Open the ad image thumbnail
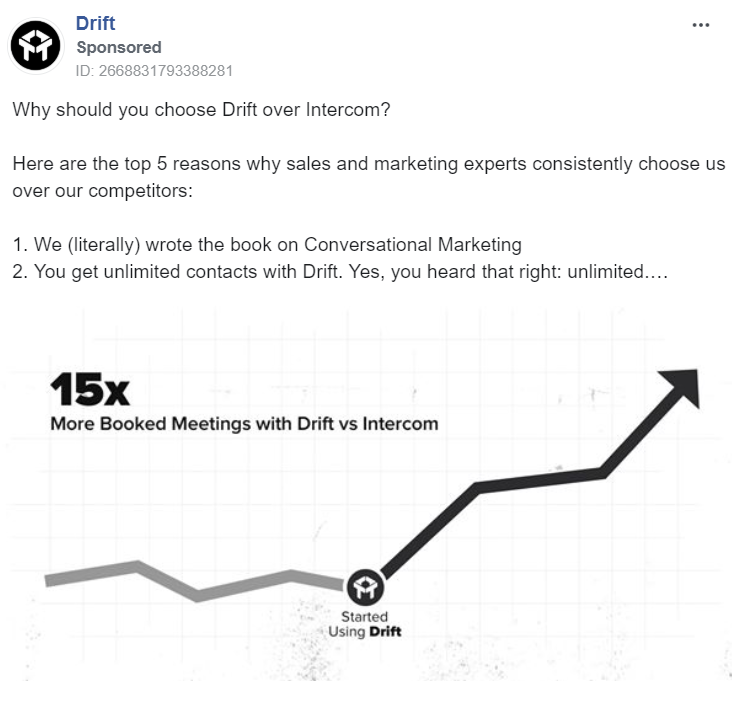732x705 pixels. pyautogui.click(x=366, y=494)
